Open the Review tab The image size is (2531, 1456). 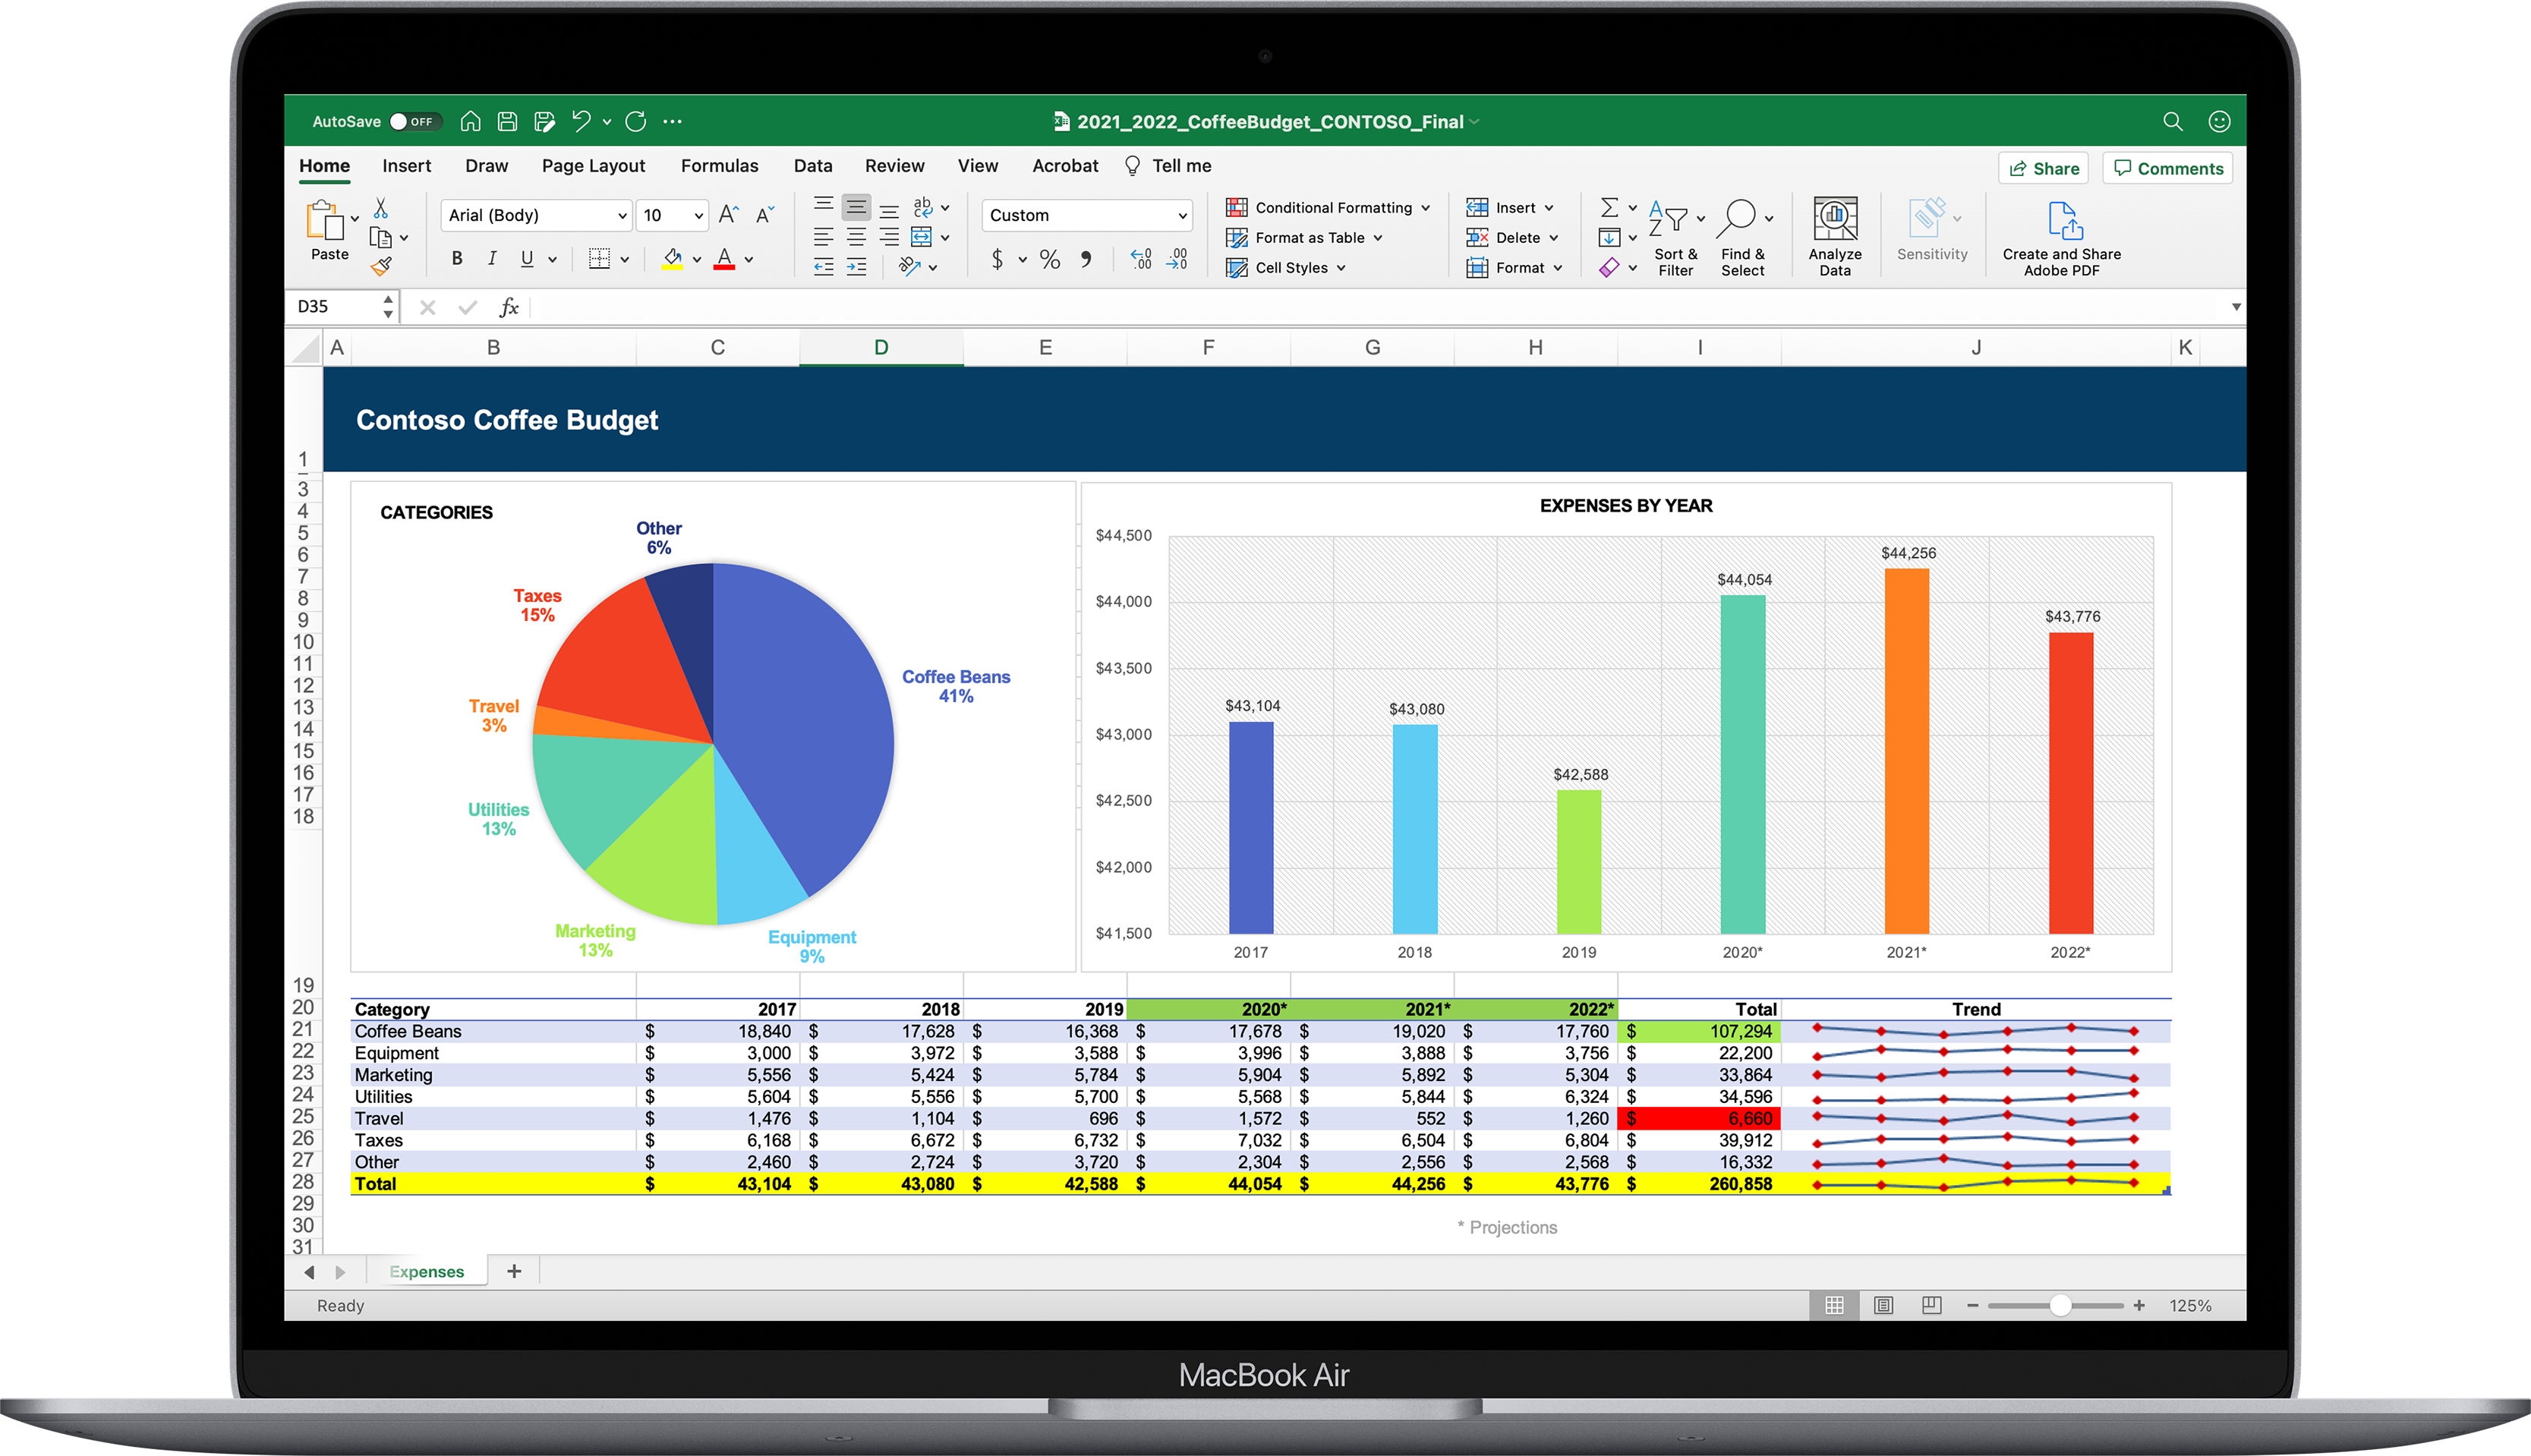click(x=894, y=166)
